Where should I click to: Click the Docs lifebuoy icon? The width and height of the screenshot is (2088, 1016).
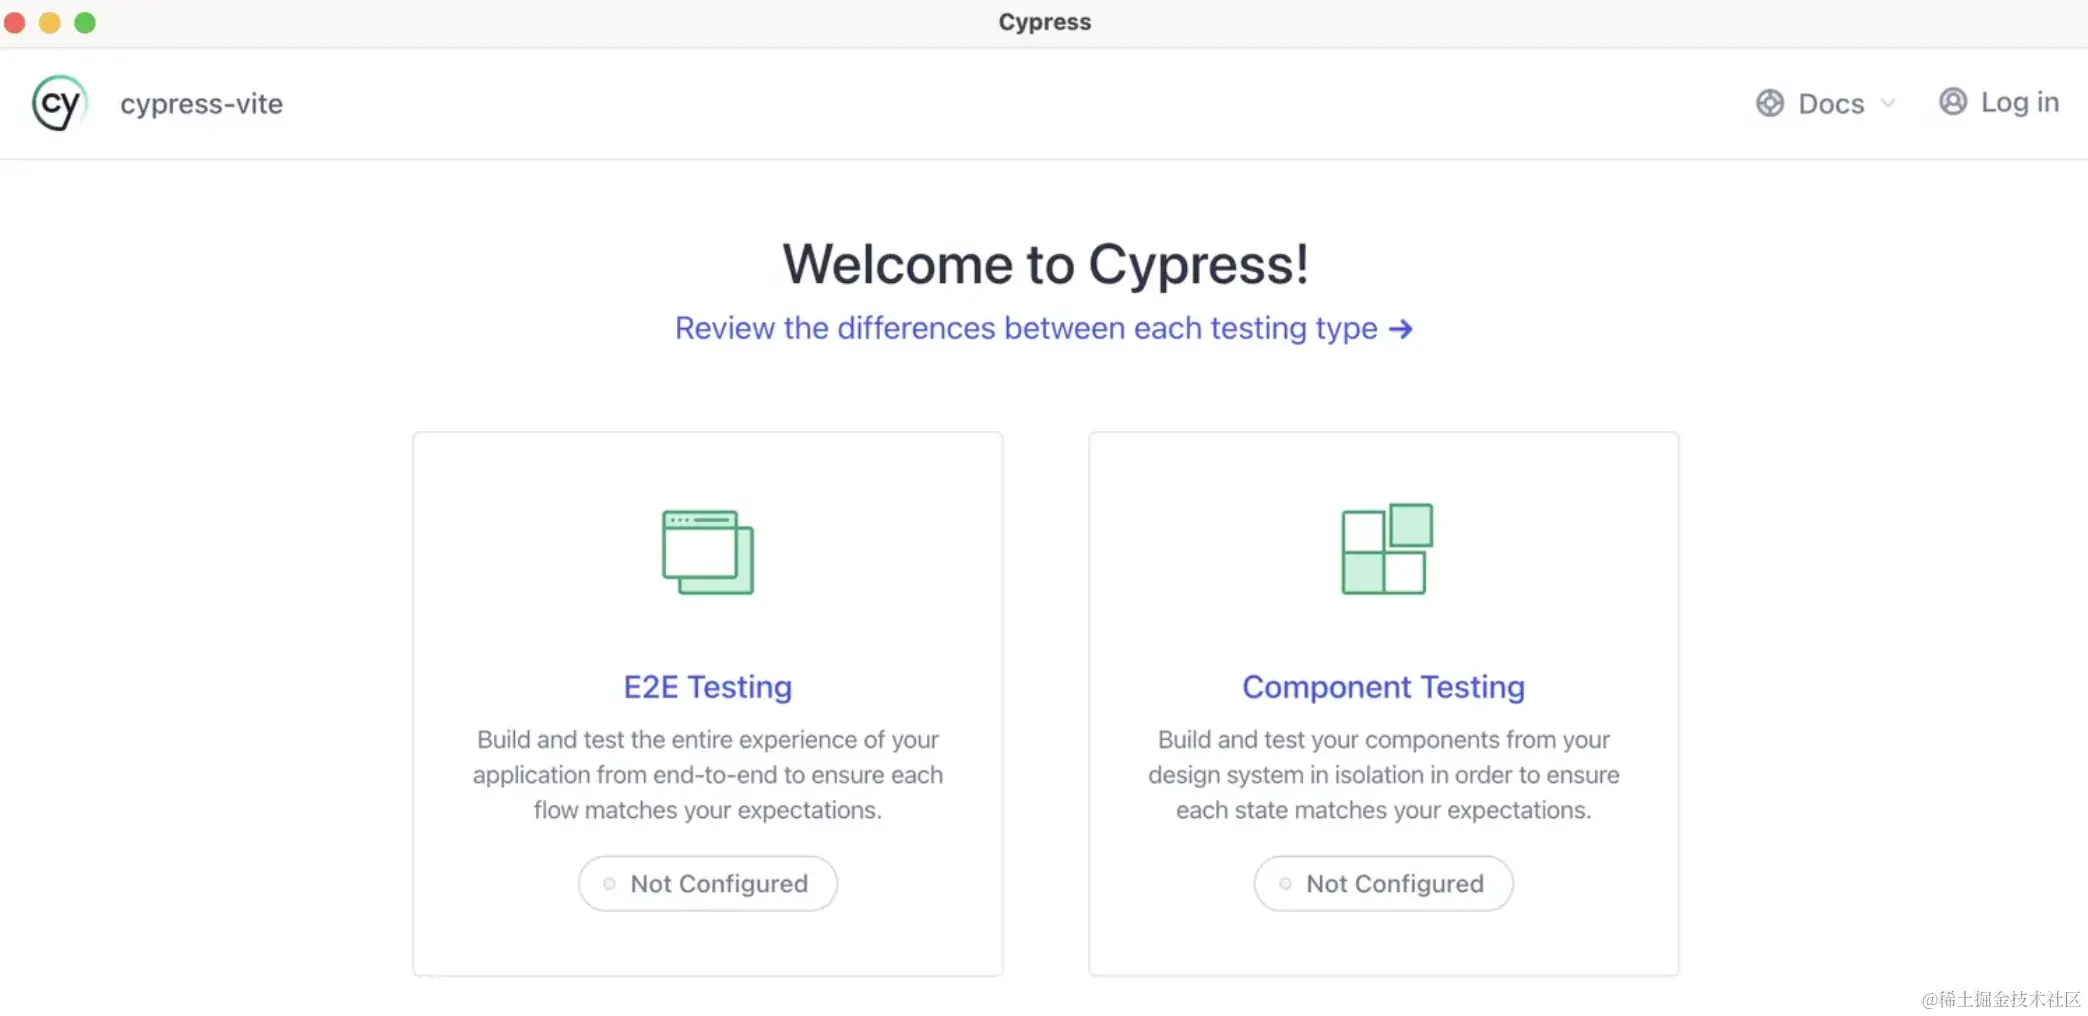(x=1770, y=103)
